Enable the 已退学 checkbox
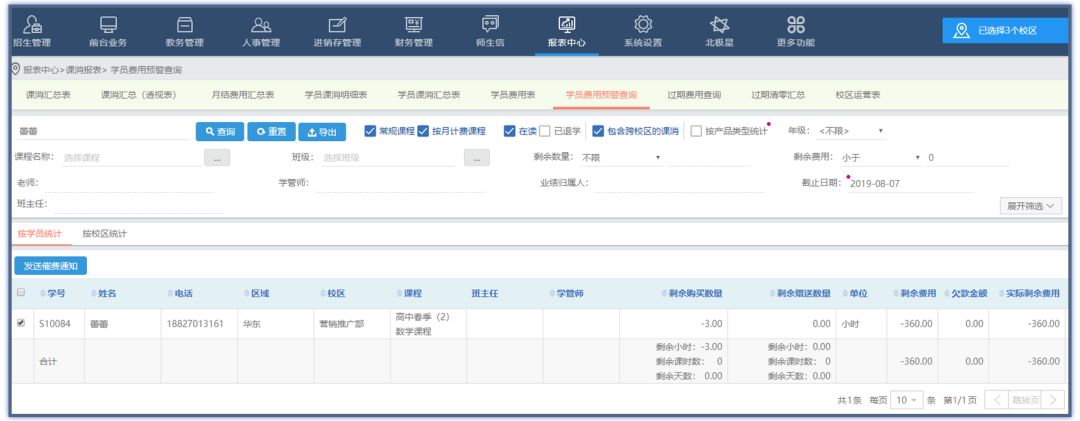The height and width of the screenshot is (421, 1080). point(545,131)
